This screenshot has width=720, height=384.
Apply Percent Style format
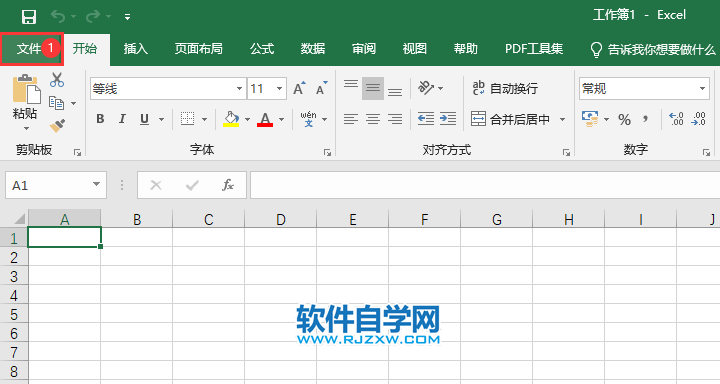624,120
